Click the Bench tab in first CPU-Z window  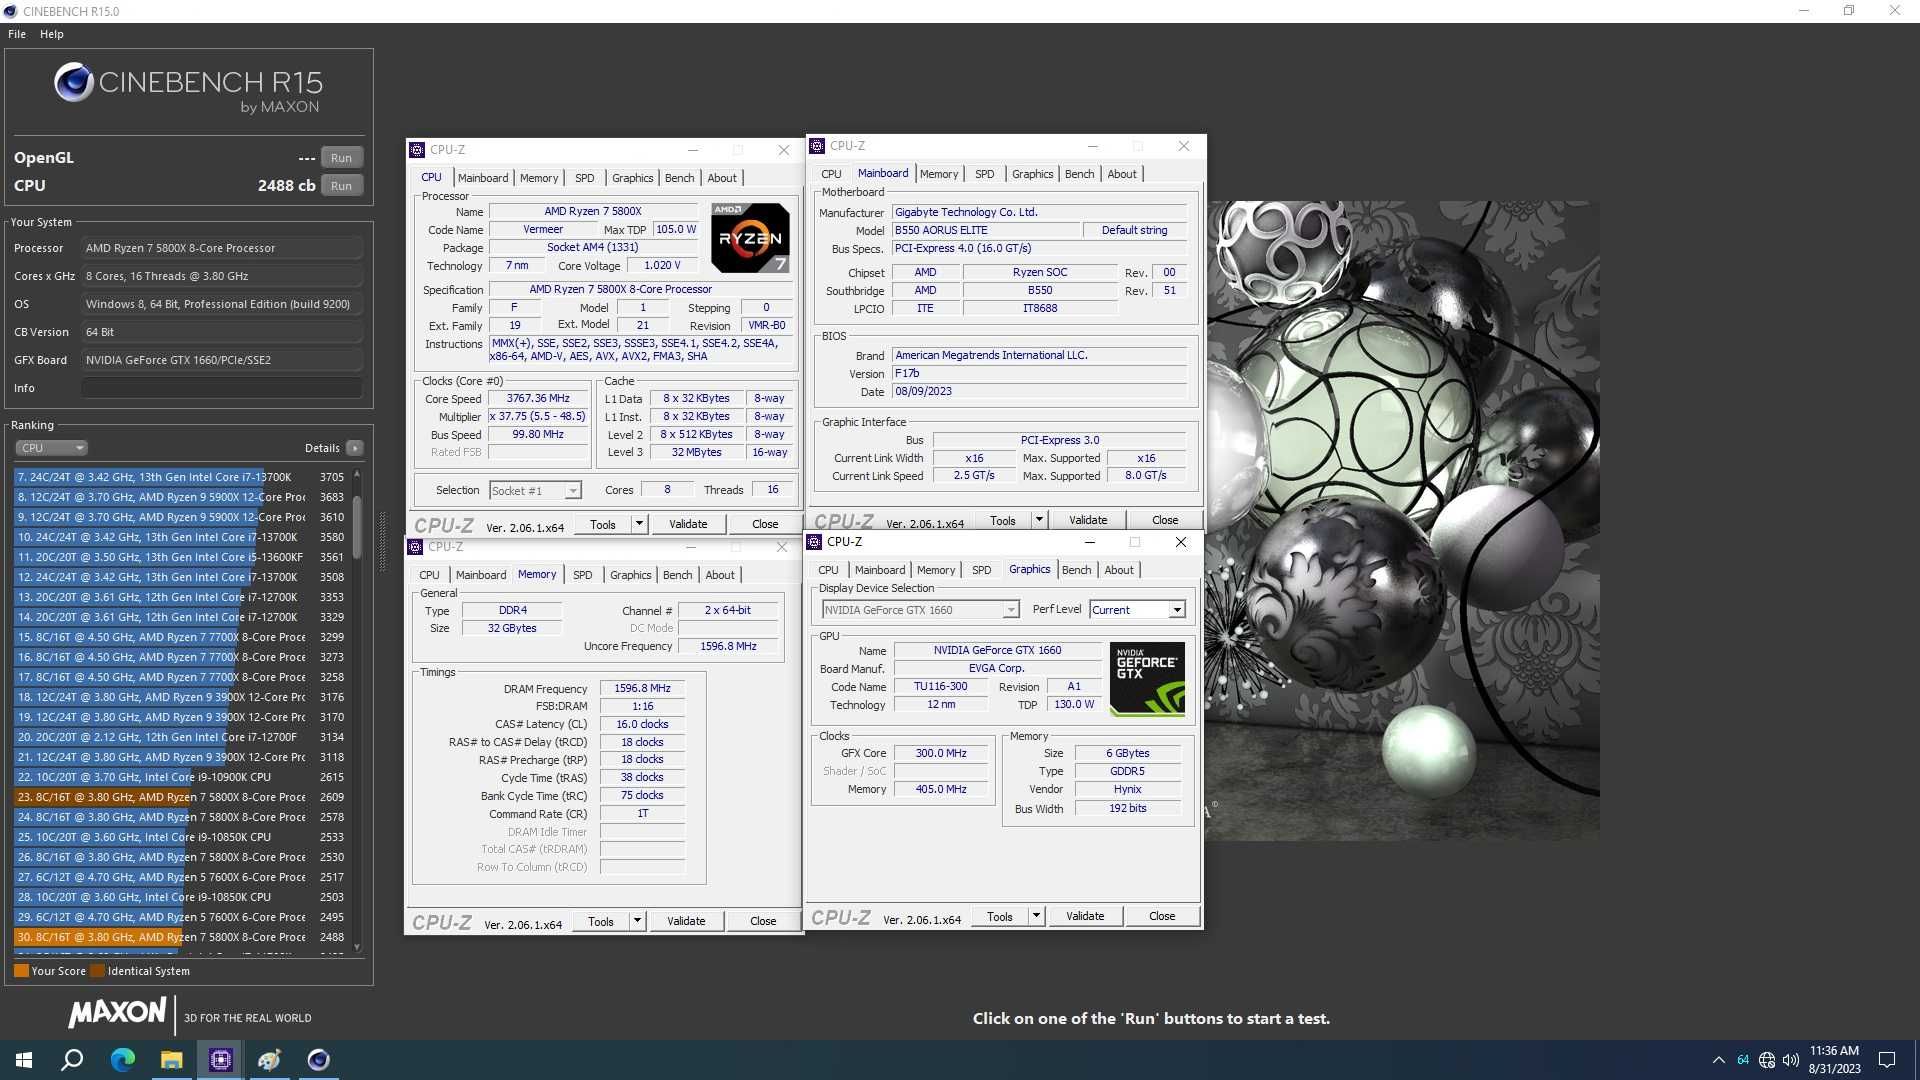pyautogui.click(x=679, y=178)
